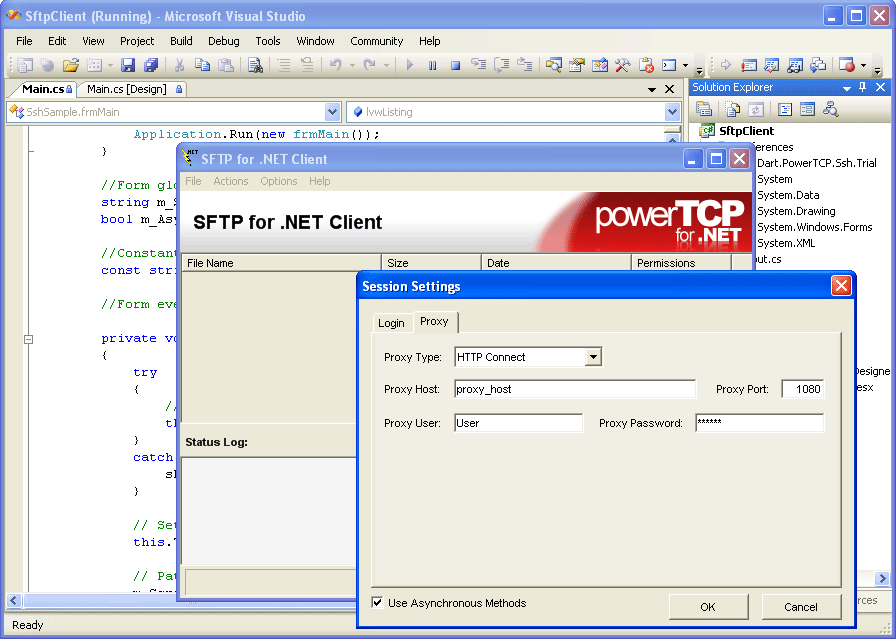This screenshot has height=639, width=896.
Task: Click the Step Over icon
Action: [501, 65]
